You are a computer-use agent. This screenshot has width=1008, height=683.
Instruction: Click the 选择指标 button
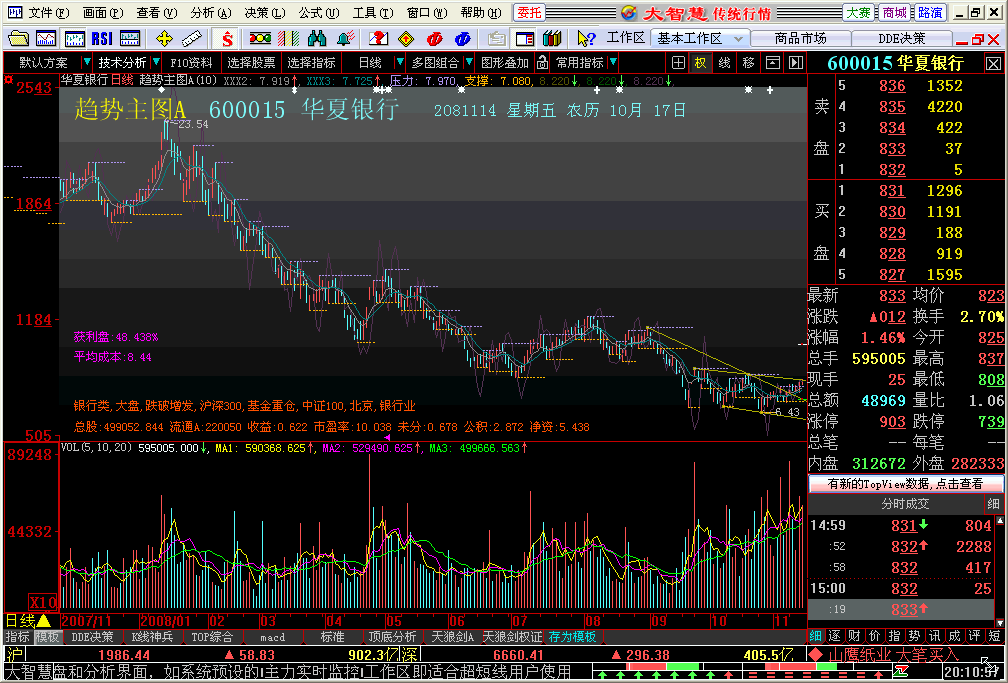(x=311, y=62)
